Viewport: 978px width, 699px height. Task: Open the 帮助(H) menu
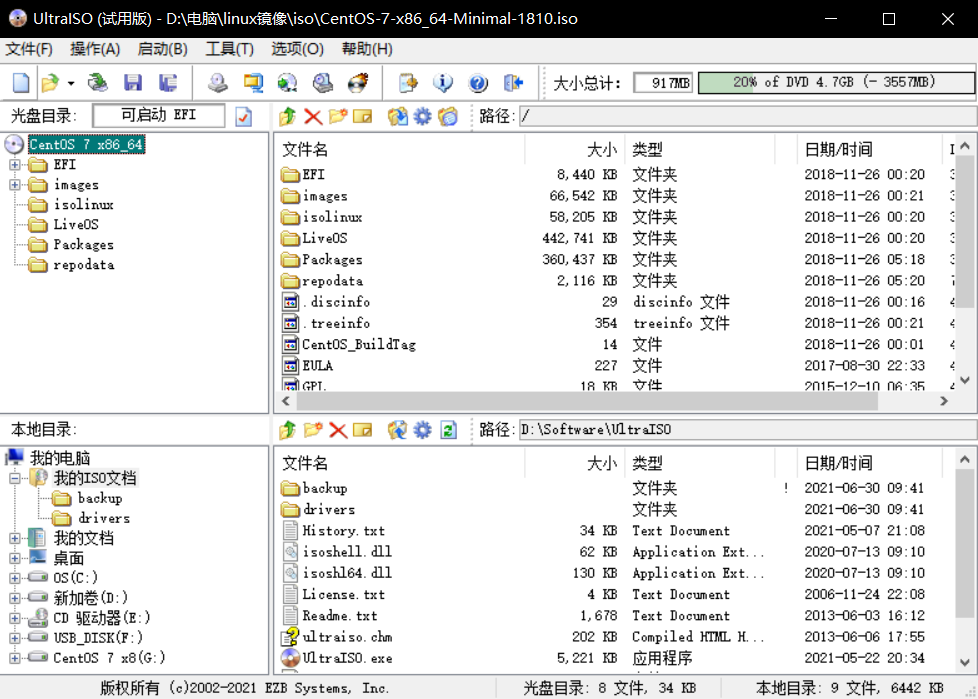click(367, 49)
